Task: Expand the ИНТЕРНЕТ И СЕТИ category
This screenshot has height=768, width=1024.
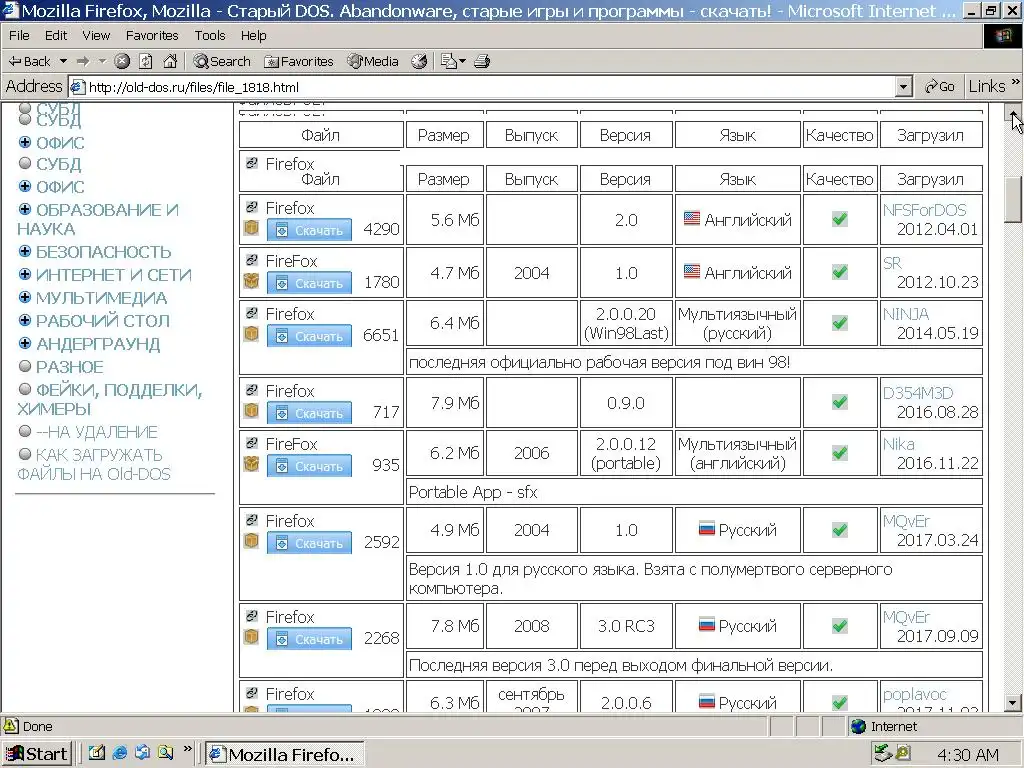Action: point(25,274)
